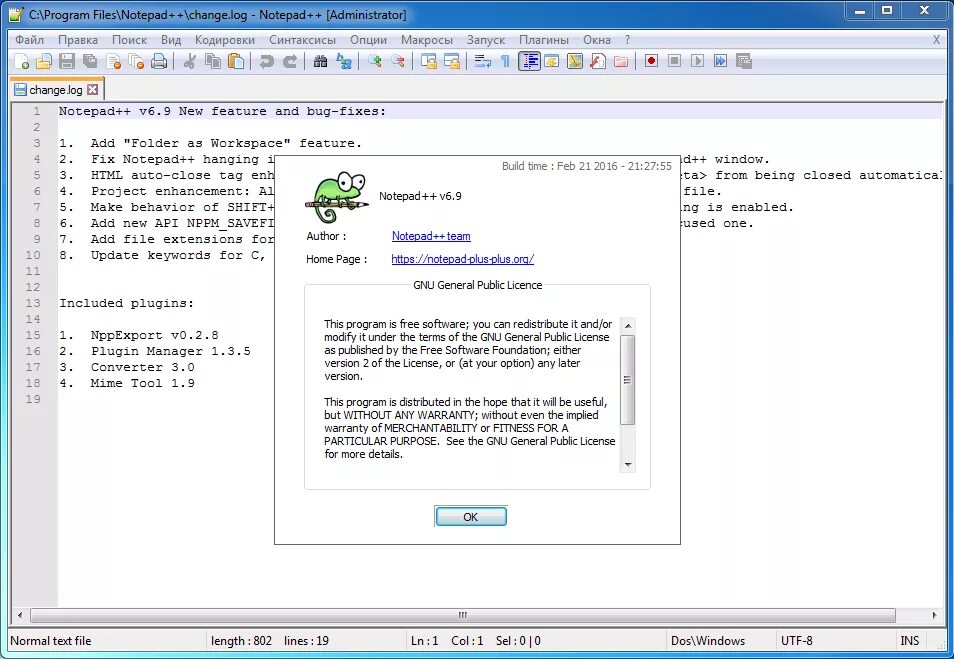Click the Replace toolbar icon
This screenshot has height=659, width=954.
coord(344,61)
